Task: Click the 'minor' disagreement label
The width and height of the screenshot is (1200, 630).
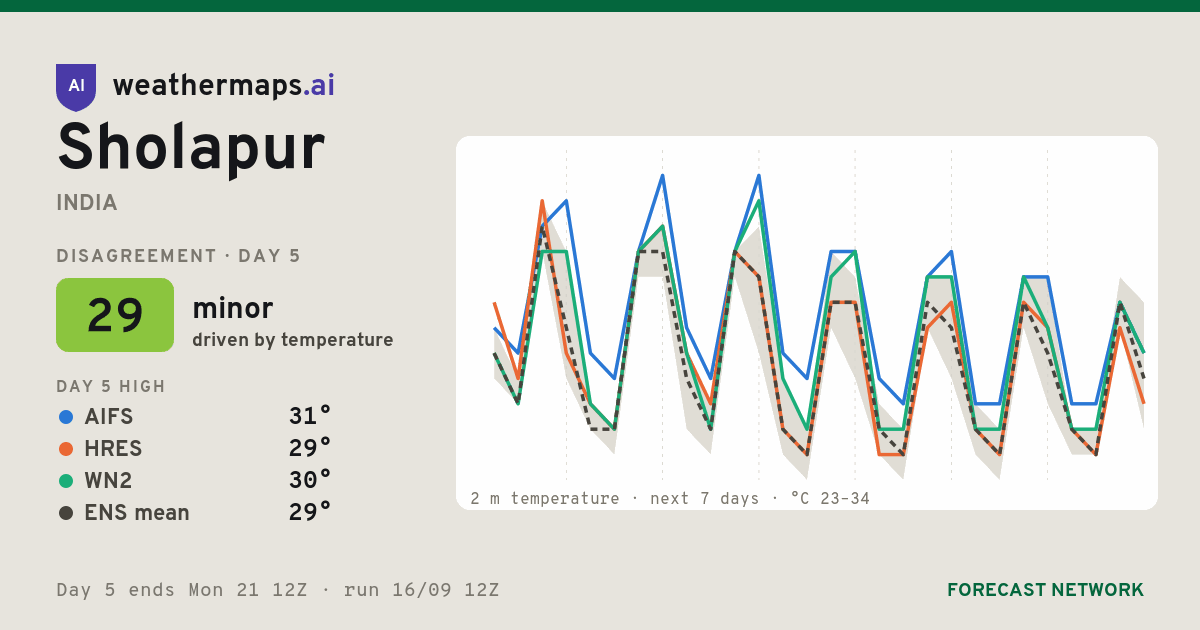Action: coord(232,308)
